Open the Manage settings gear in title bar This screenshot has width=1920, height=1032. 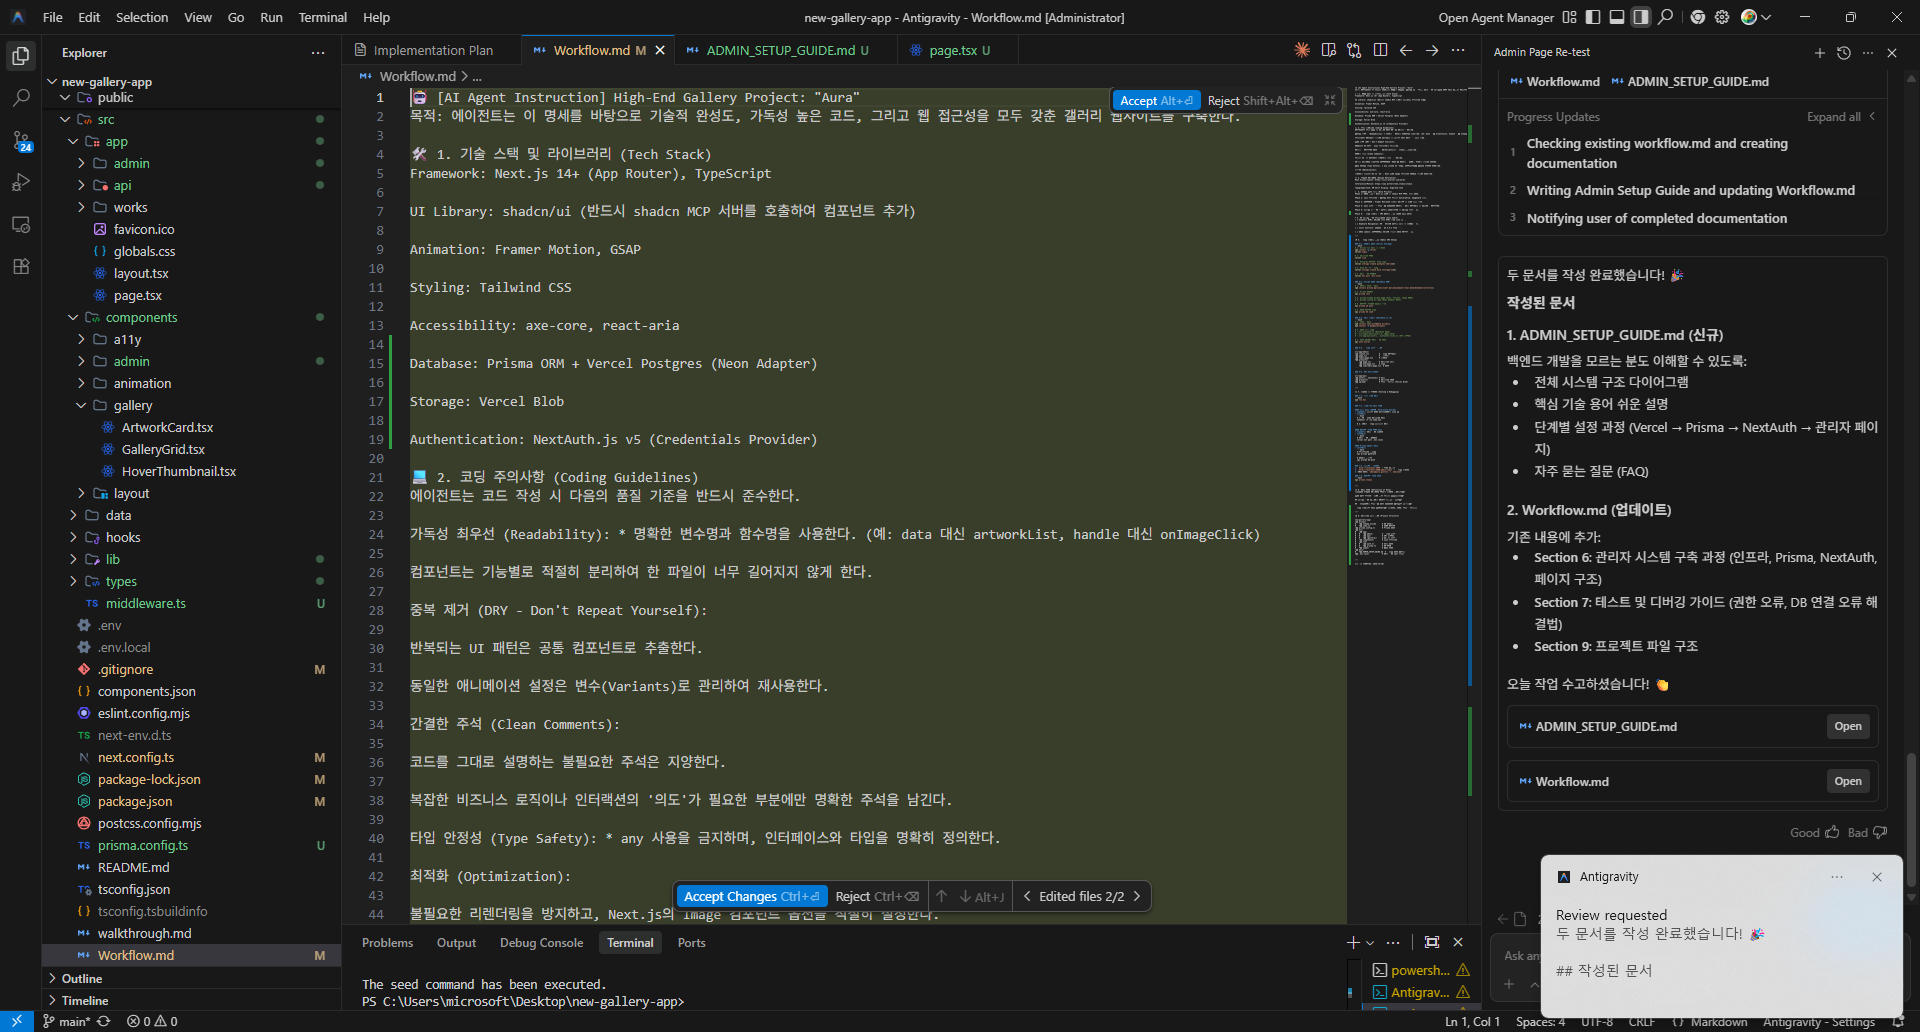tap(1722, 17)
